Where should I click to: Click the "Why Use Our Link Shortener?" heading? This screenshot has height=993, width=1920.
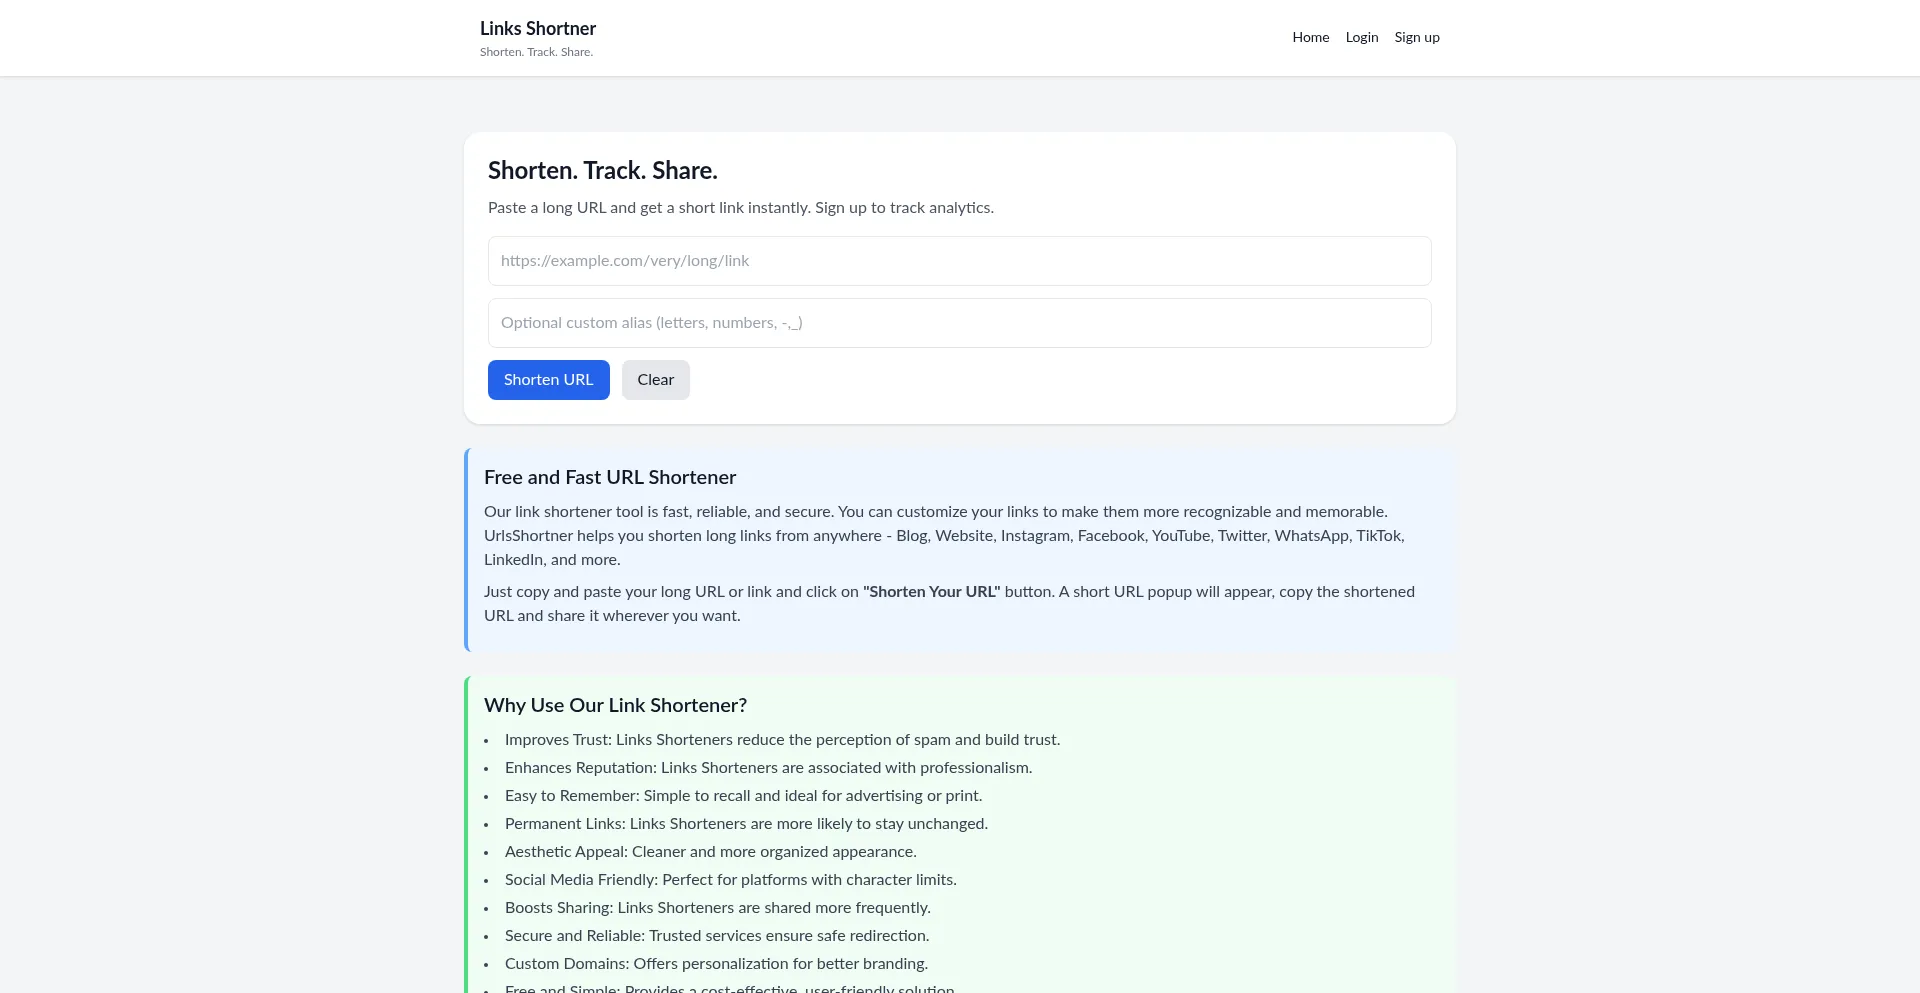(615, 706)
